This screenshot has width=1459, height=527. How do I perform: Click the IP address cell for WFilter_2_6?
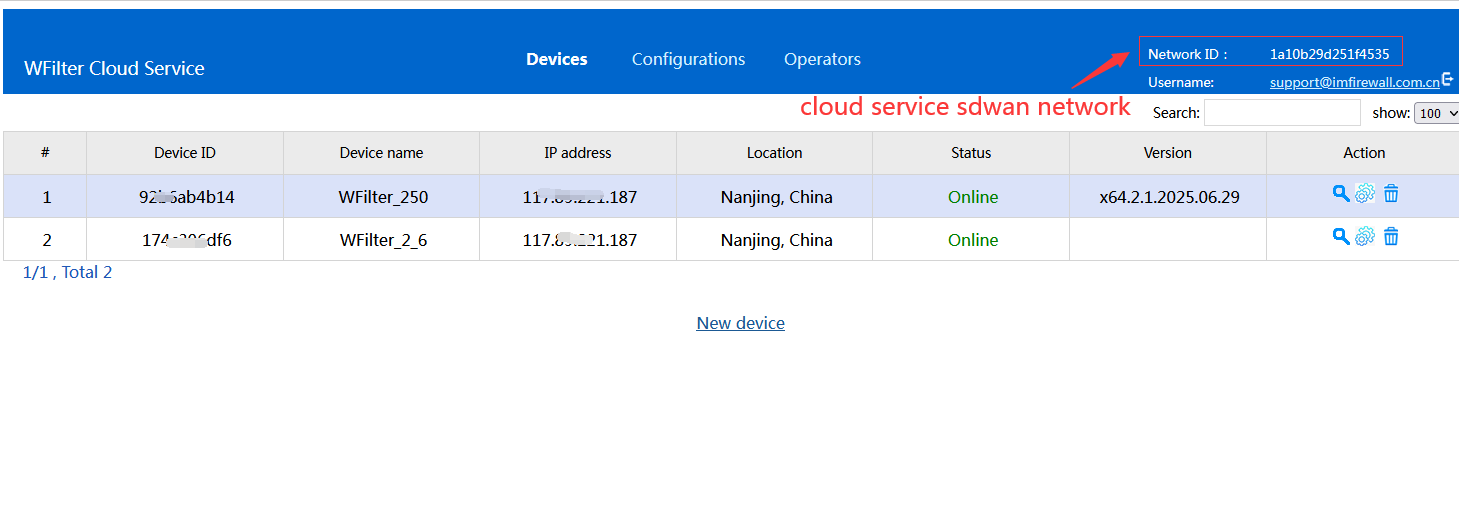pos(579,240)
